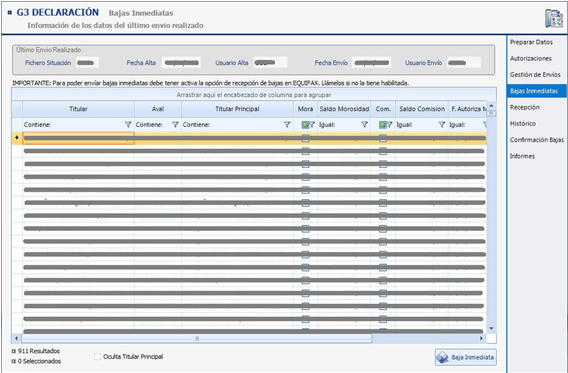The width and height of the screenshot is (568, 373).
Task: Click the horizontal scrollbar thumb
Action: [197, 338]
